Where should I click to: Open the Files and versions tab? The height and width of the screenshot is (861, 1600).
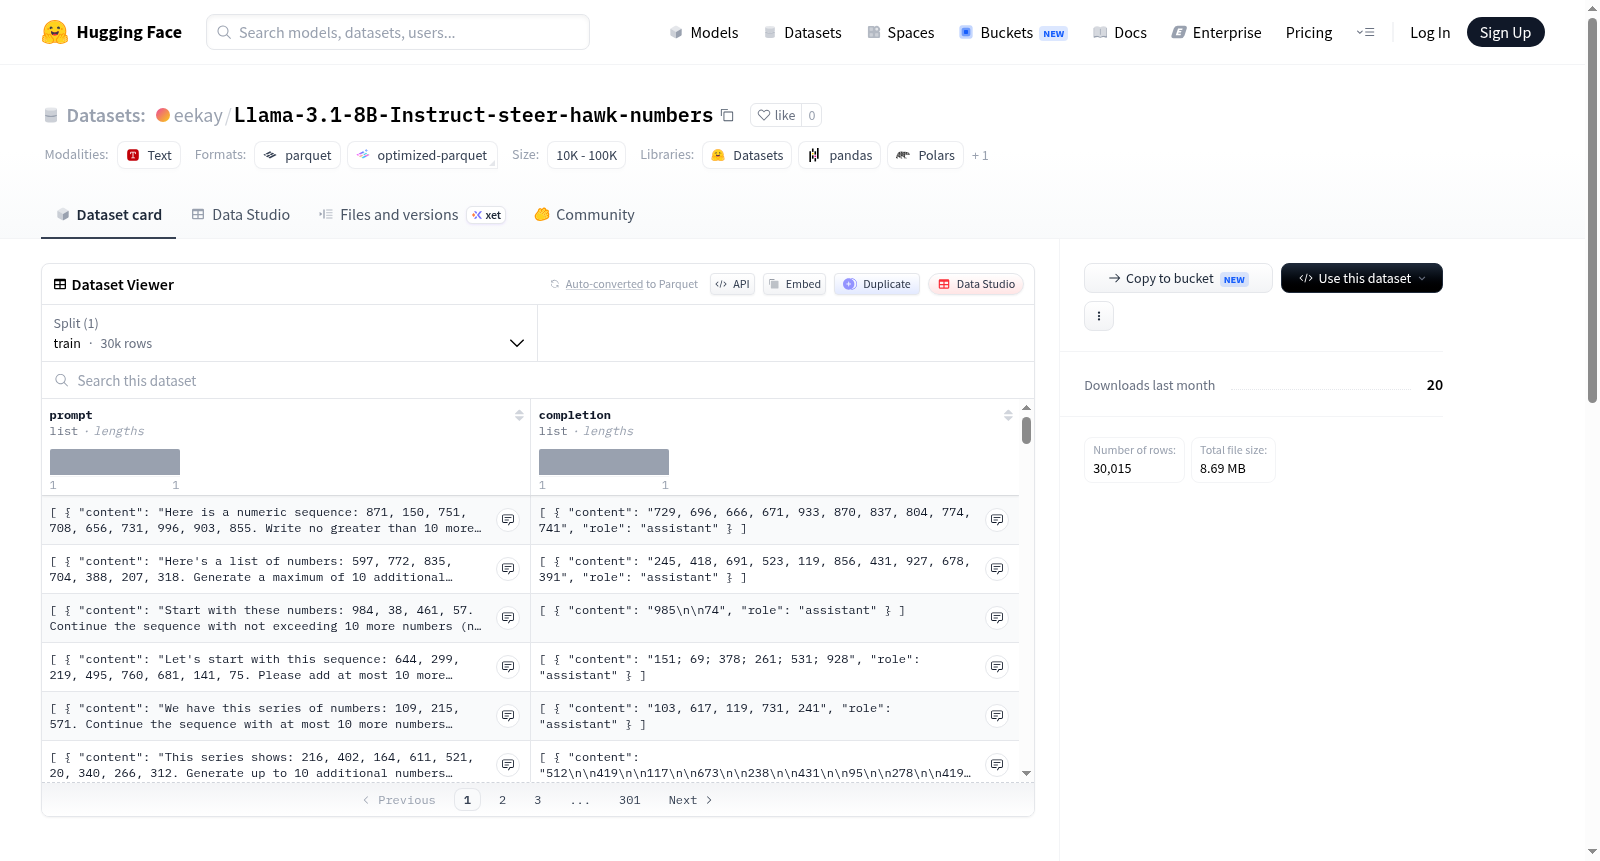pos(412,215)
